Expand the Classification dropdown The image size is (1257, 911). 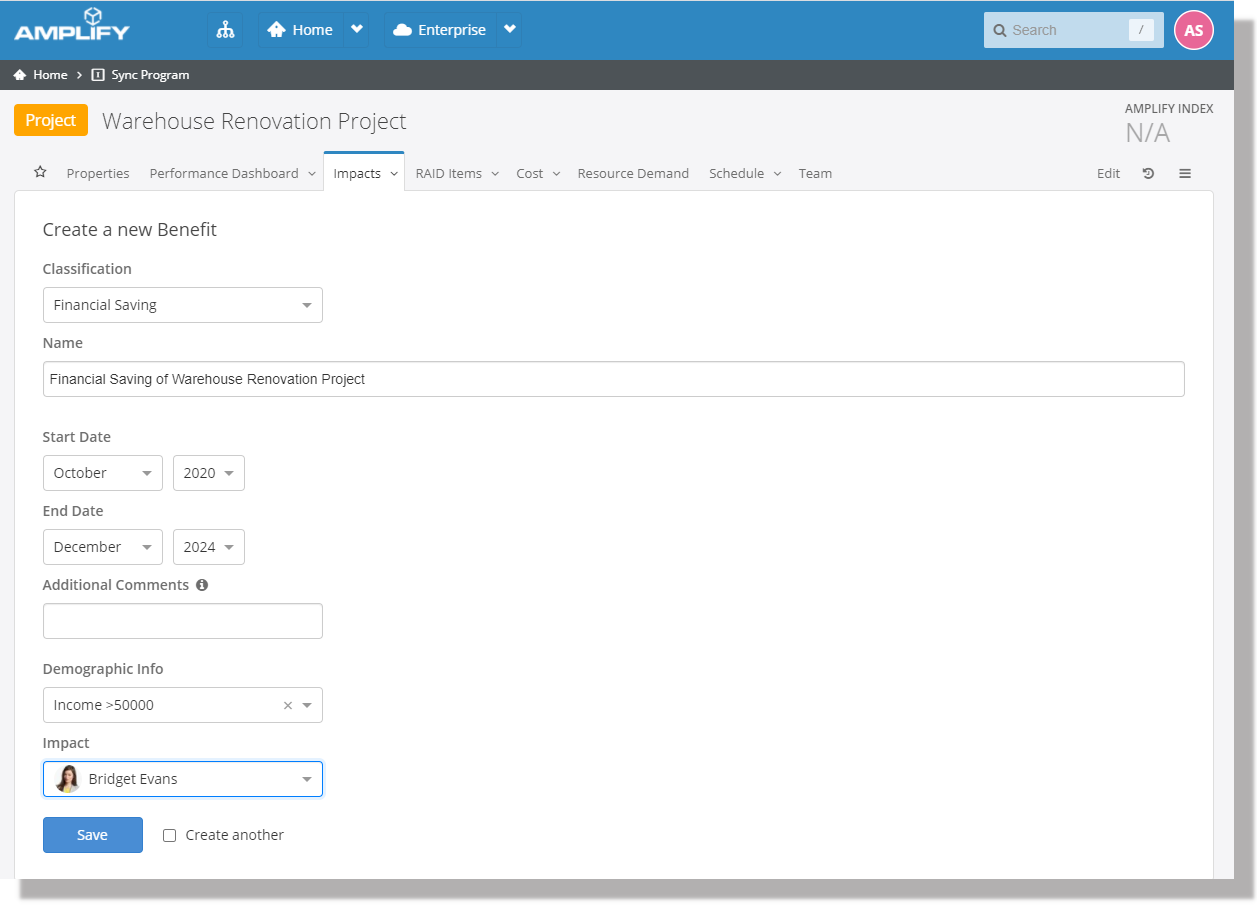[x=182, y=305]
